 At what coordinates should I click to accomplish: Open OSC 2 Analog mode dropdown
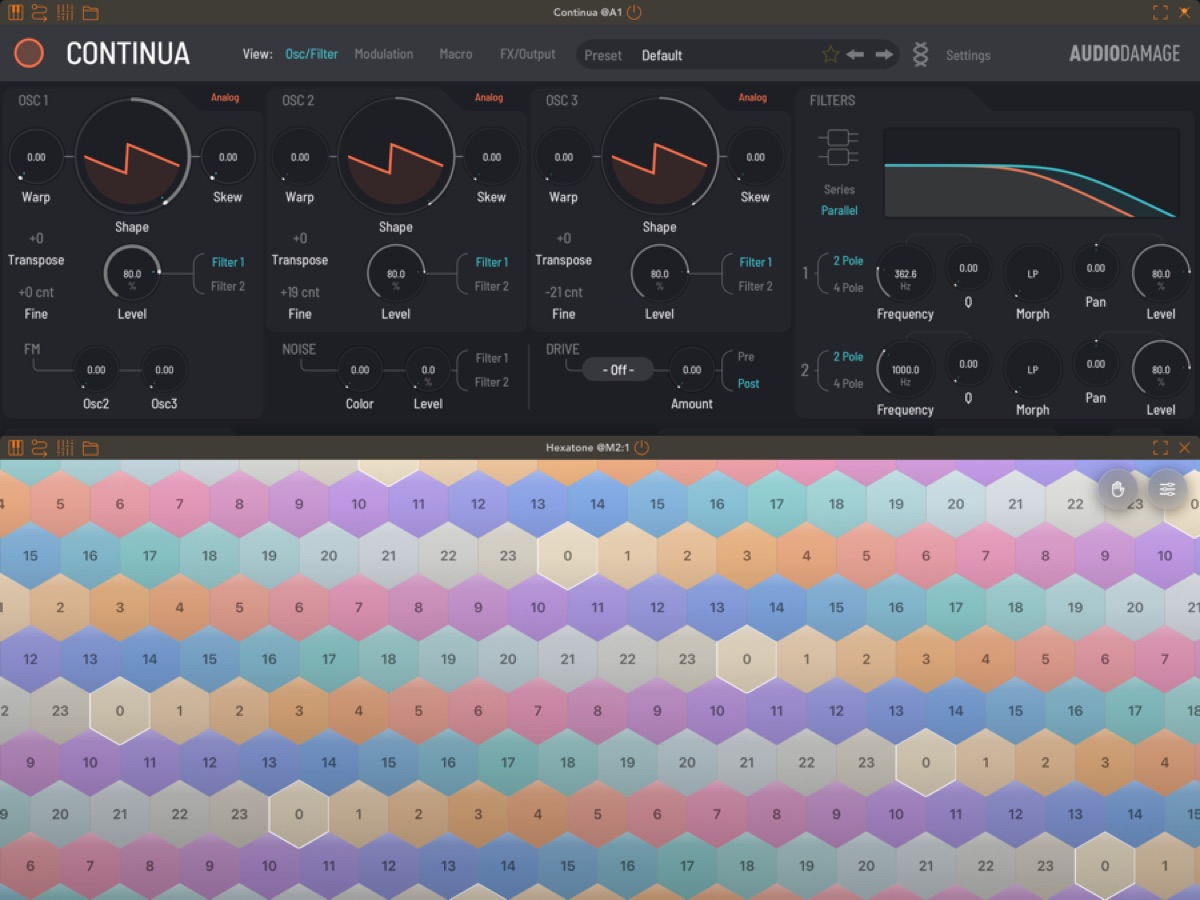489,97
